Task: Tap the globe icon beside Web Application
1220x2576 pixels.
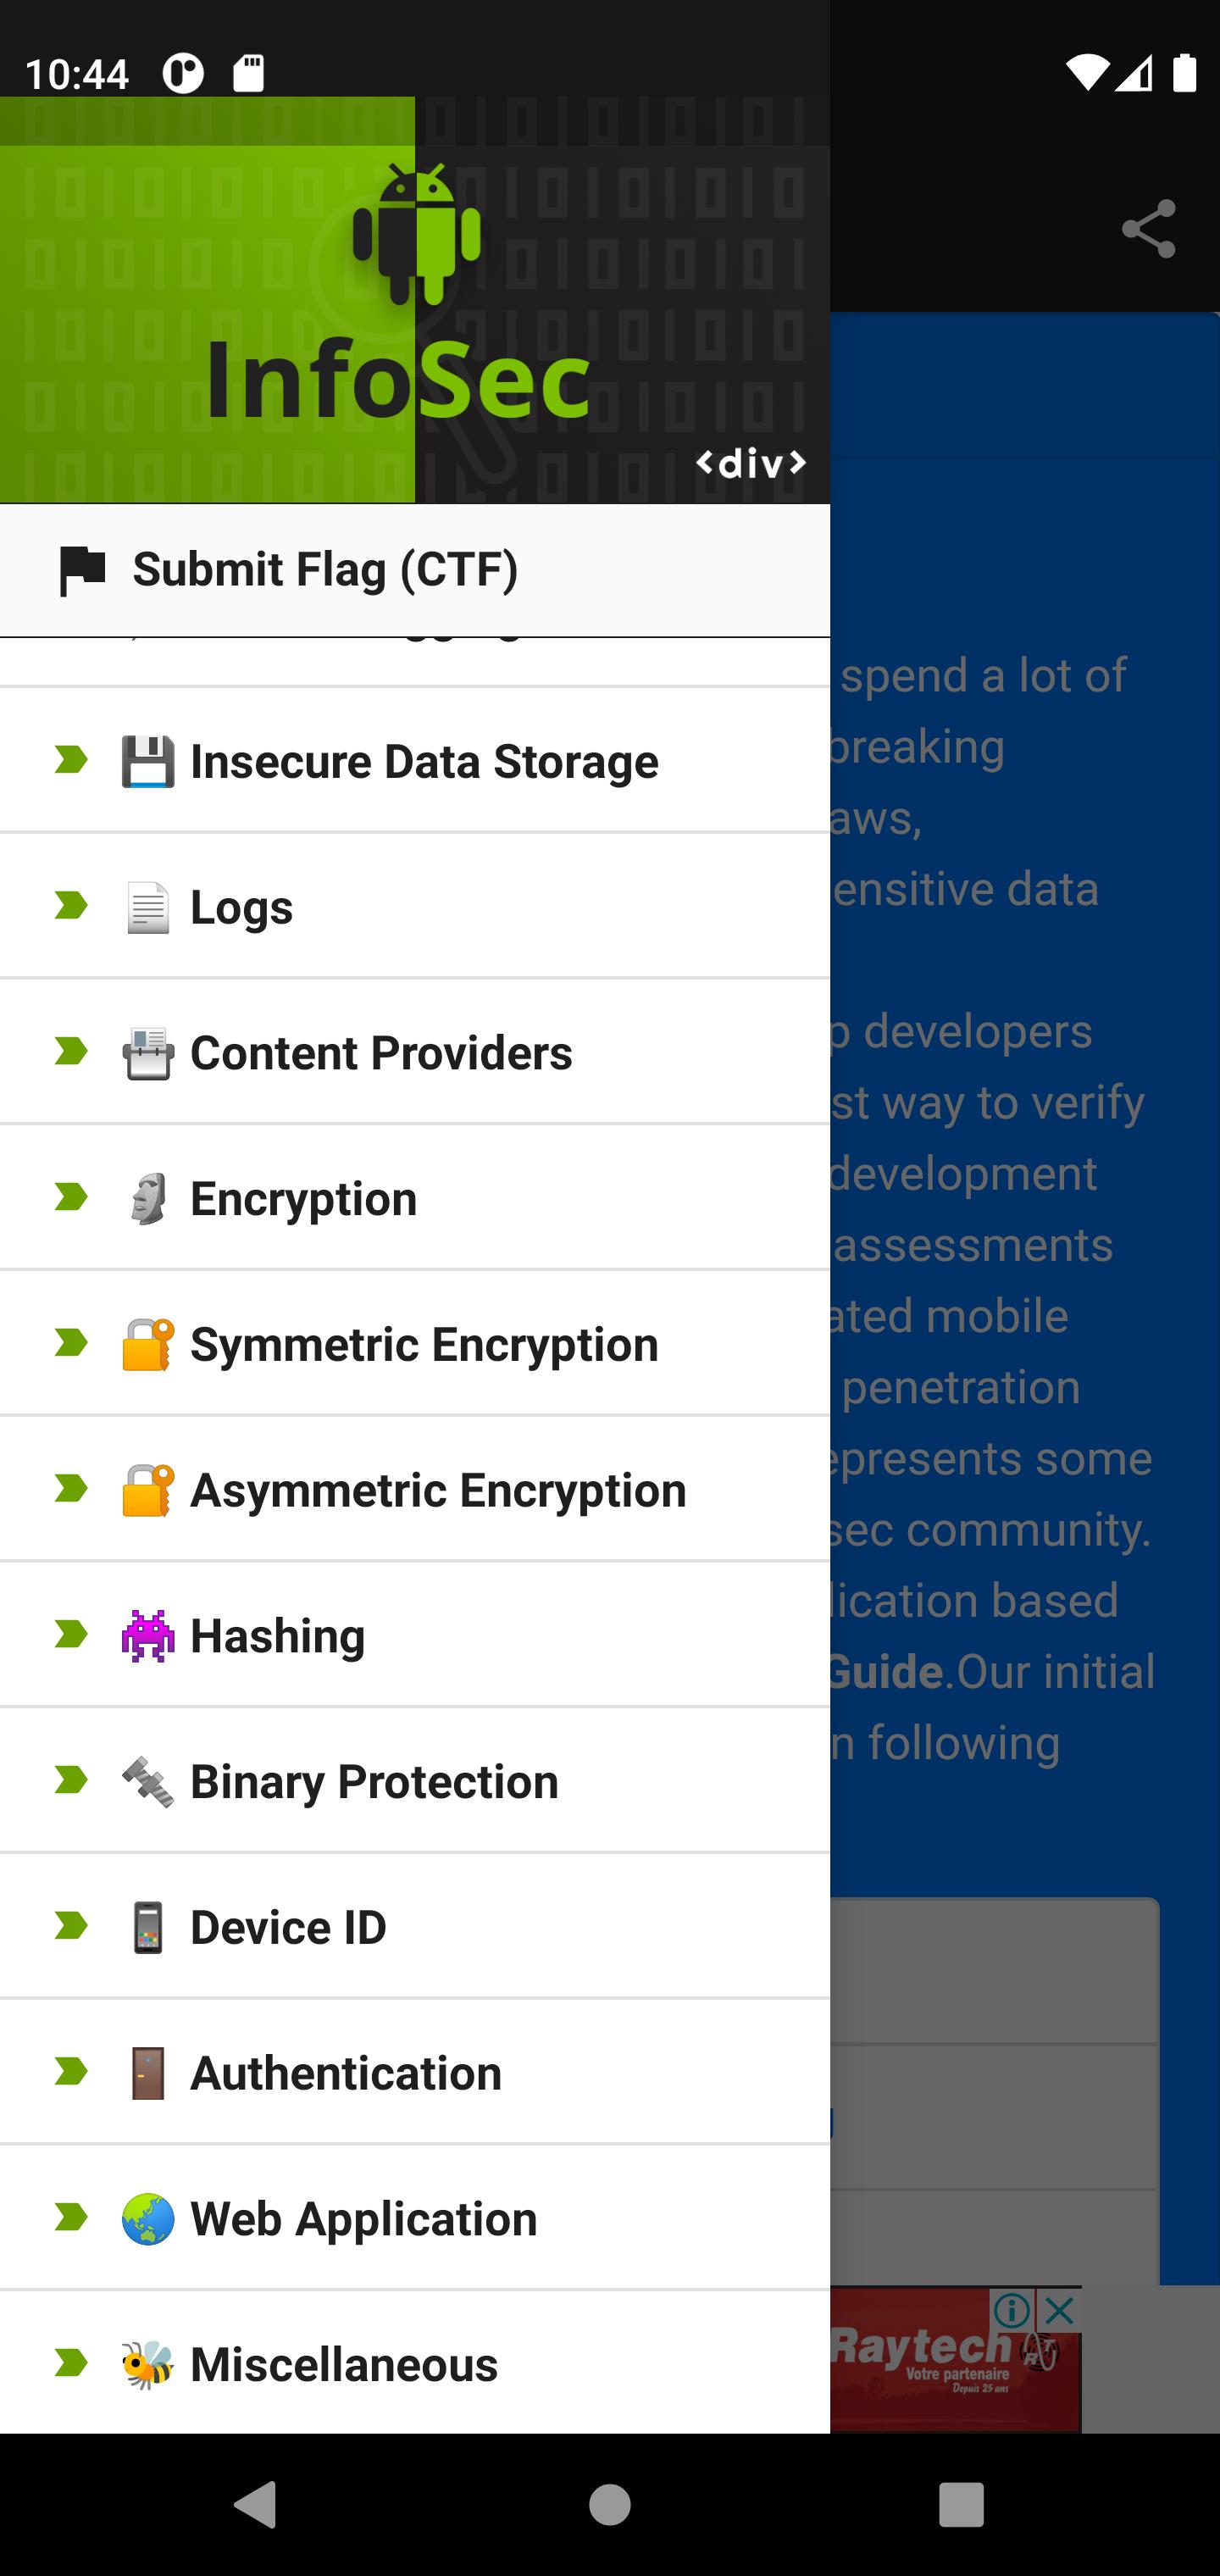Action: coord(148,2219)
